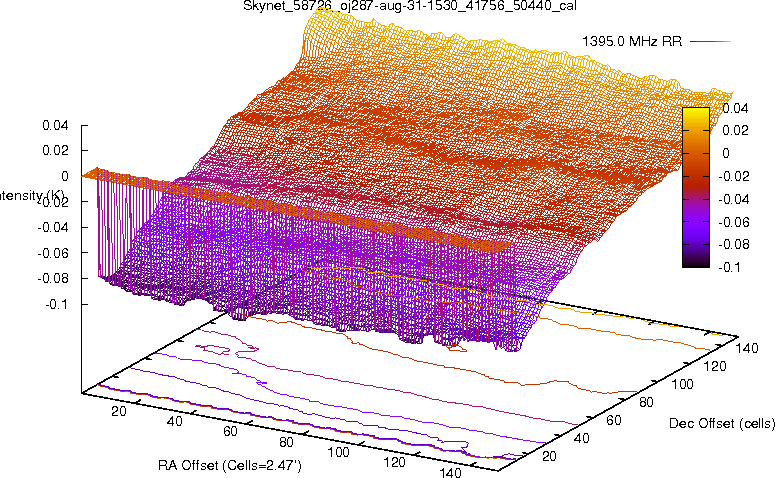Viewport: 775px width, 478px height.
Task: Select the 0.02 label on the color bar
Action: point(735,130)
